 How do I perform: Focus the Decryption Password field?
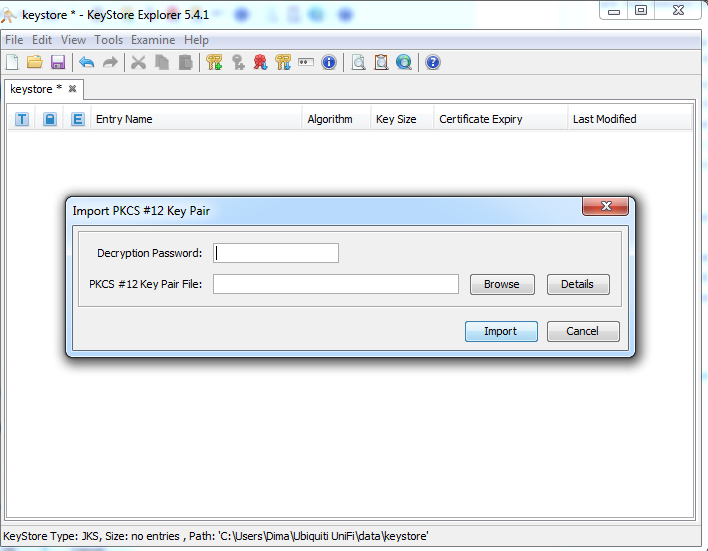pos(276,253)
